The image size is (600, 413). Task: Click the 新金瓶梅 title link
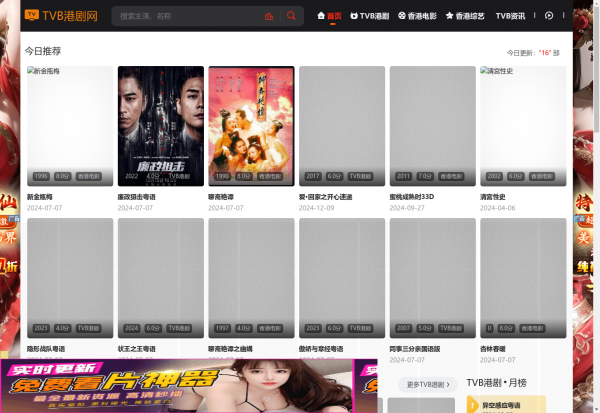point(43,197)
